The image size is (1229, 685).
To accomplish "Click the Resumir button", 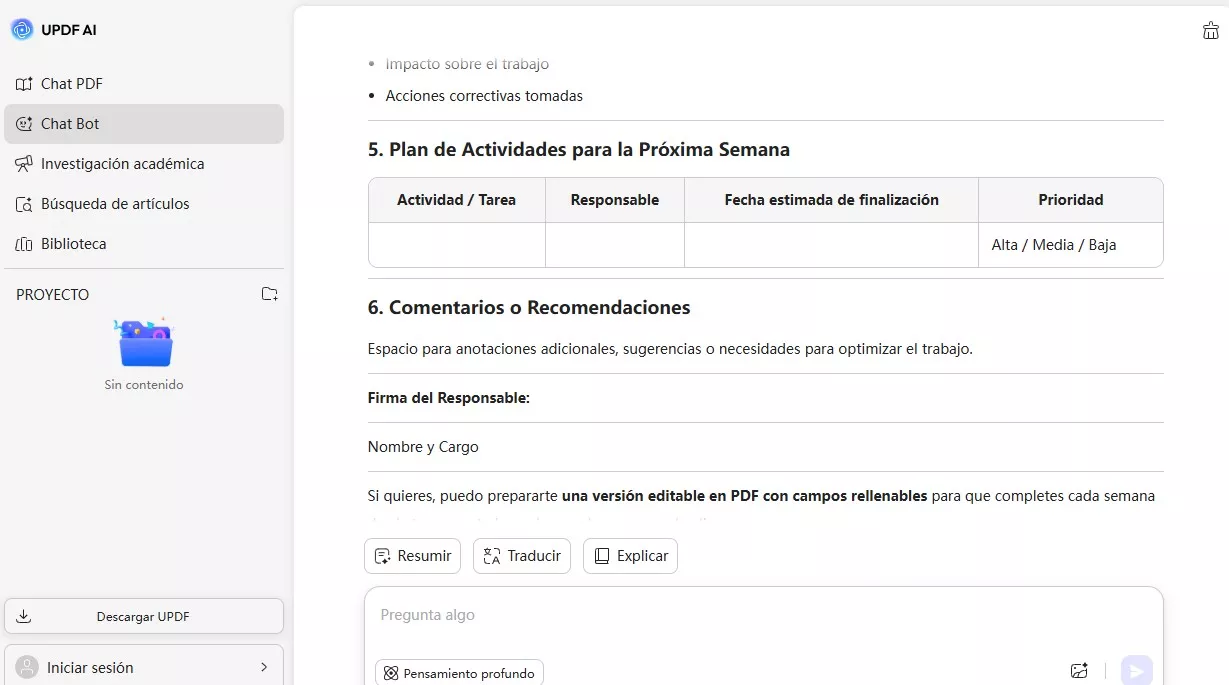I will (x=412, y=556).
